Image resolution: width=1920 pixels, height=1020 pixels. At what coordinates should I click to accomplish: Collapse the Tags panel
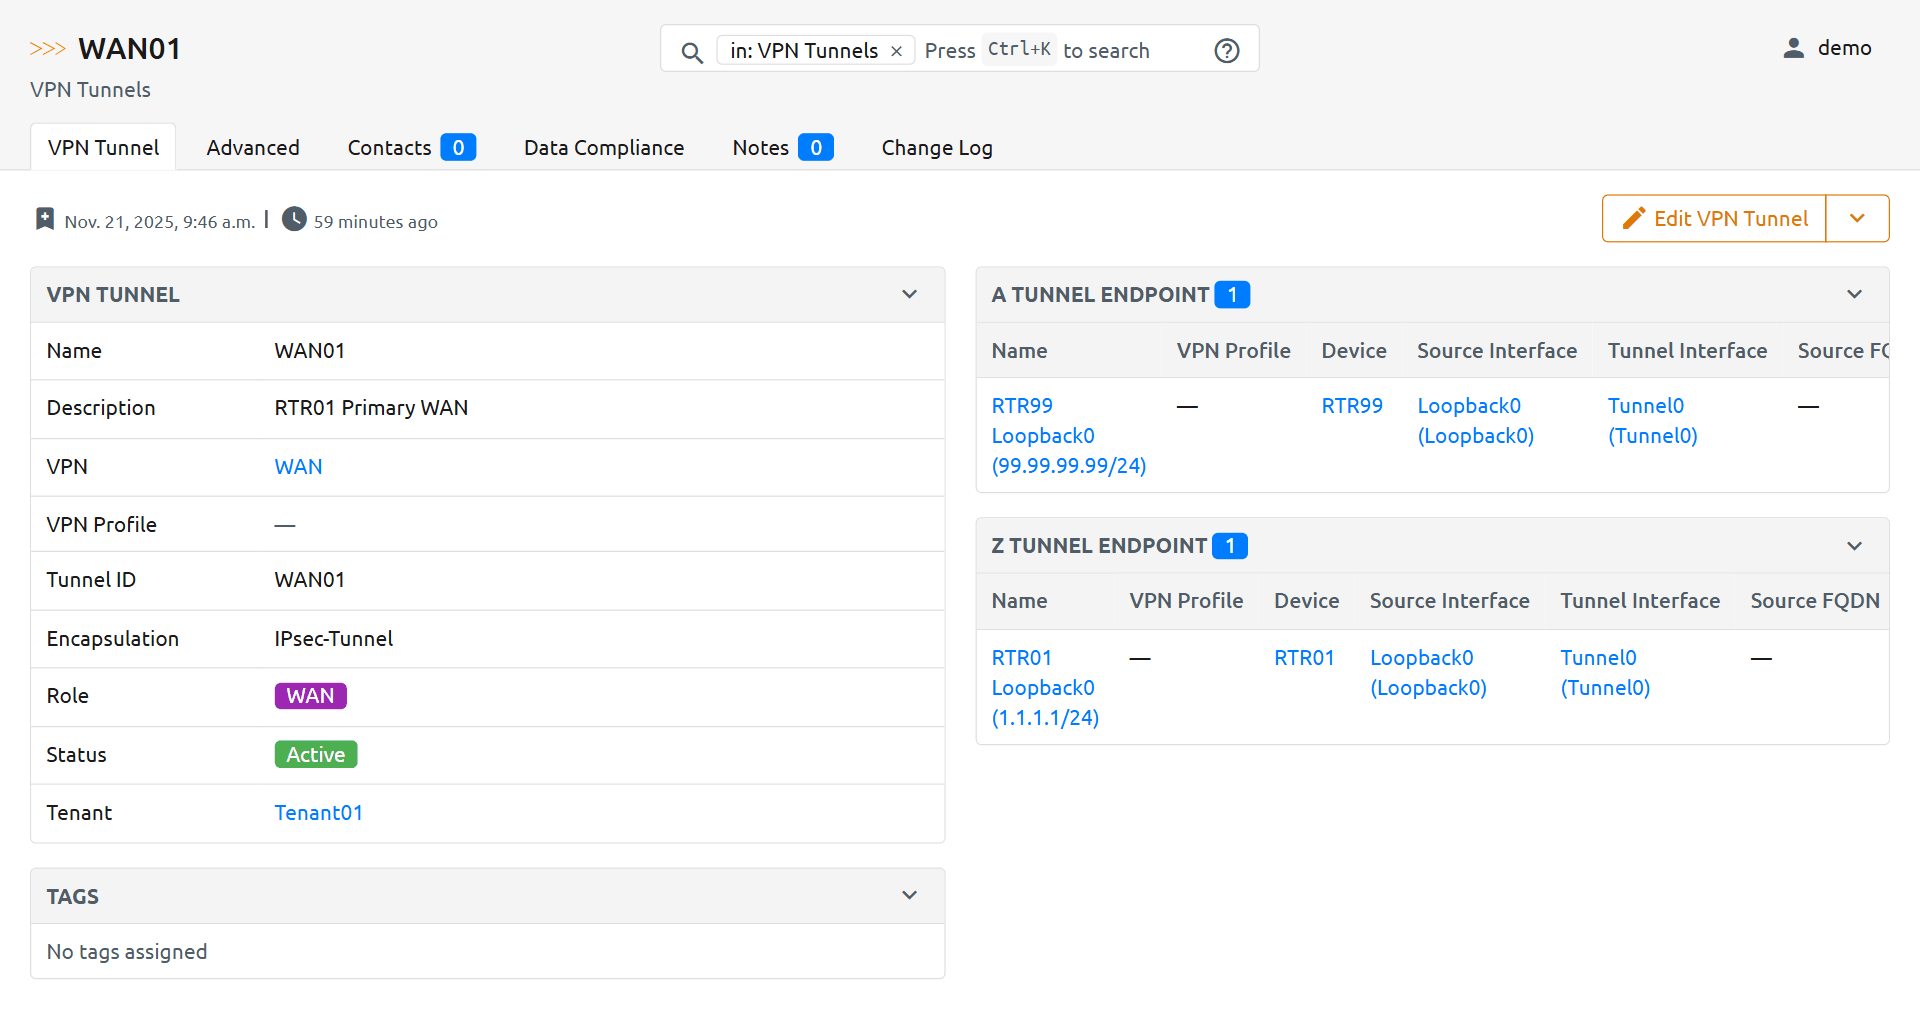909,896
